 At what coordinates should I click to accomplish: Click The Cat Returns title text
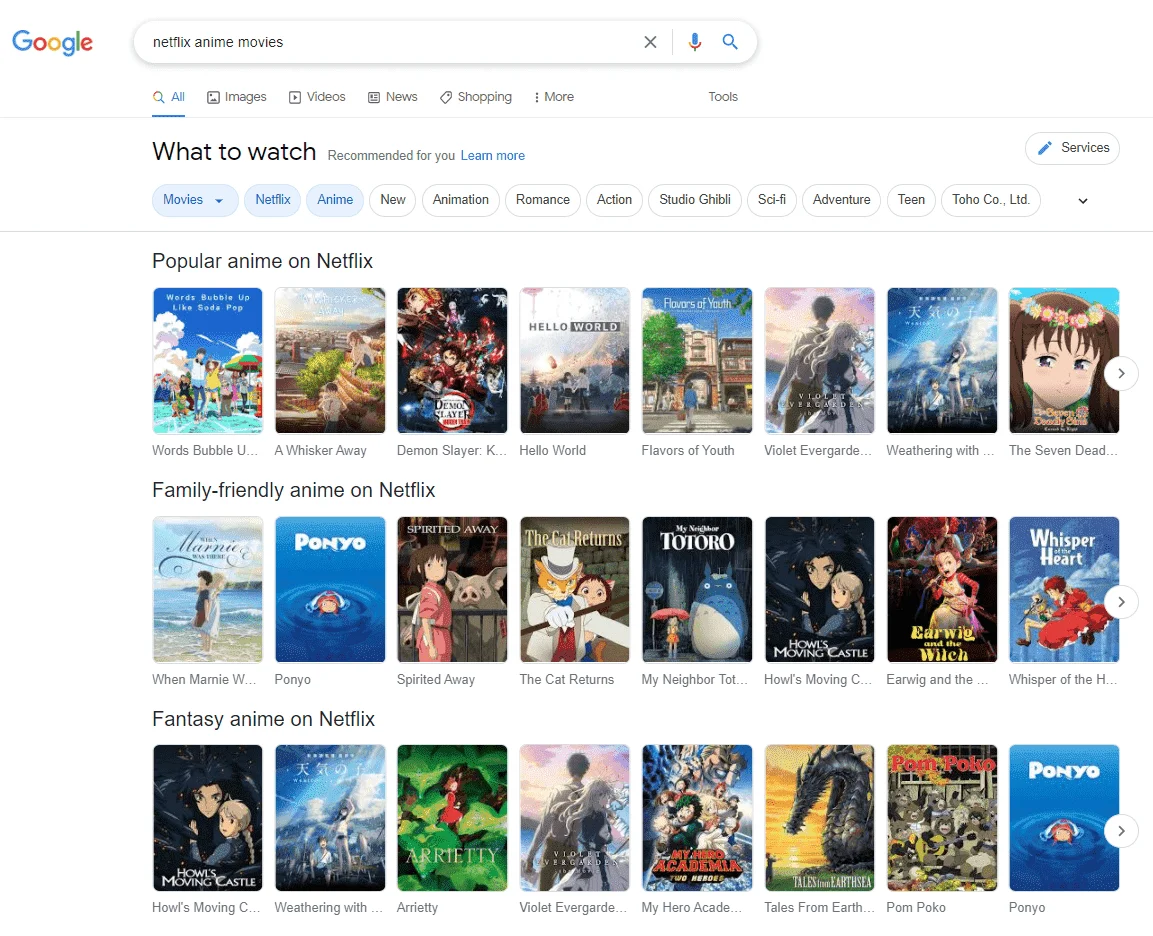tap(566, 680)
